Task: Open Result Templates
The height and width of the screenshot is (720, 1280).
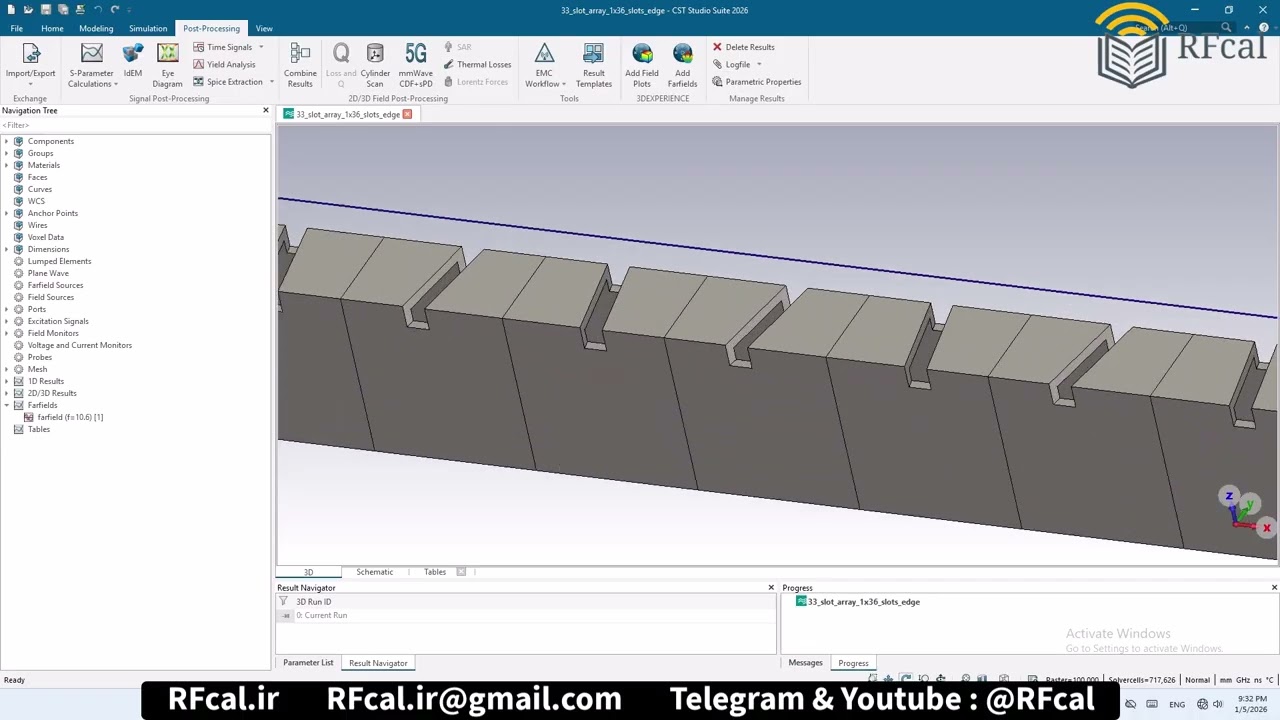Action: tap(594, 64)
